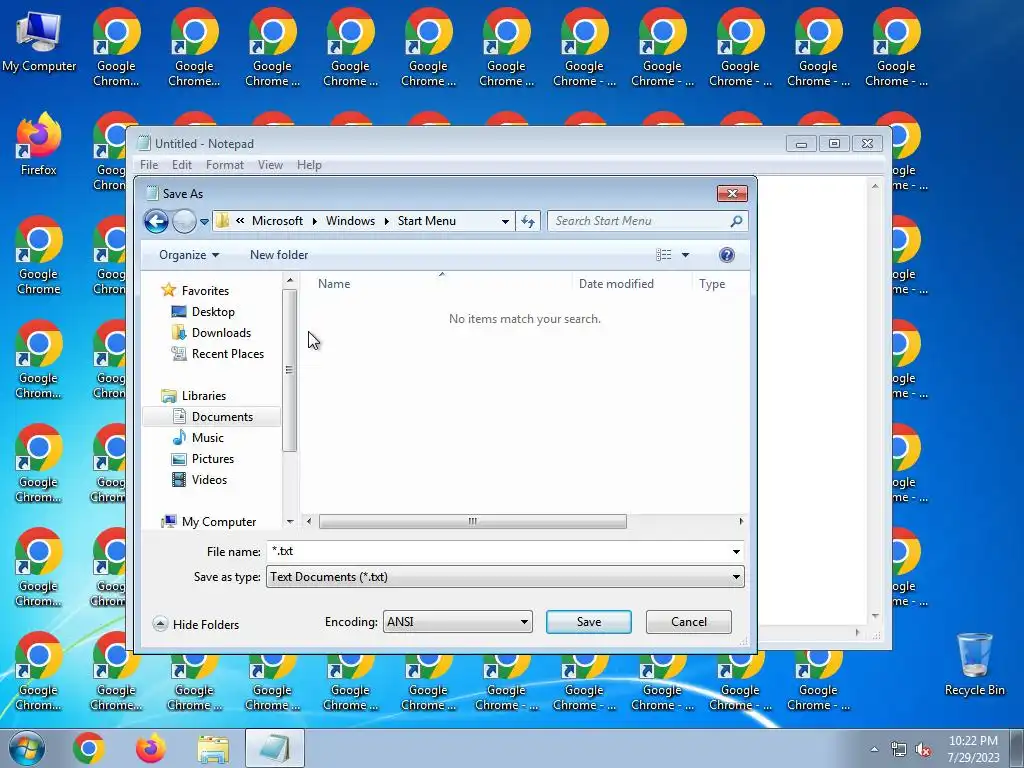Click the change view icon
The height and width of the screenshot is (768, 1024).
tap(664, 255)
